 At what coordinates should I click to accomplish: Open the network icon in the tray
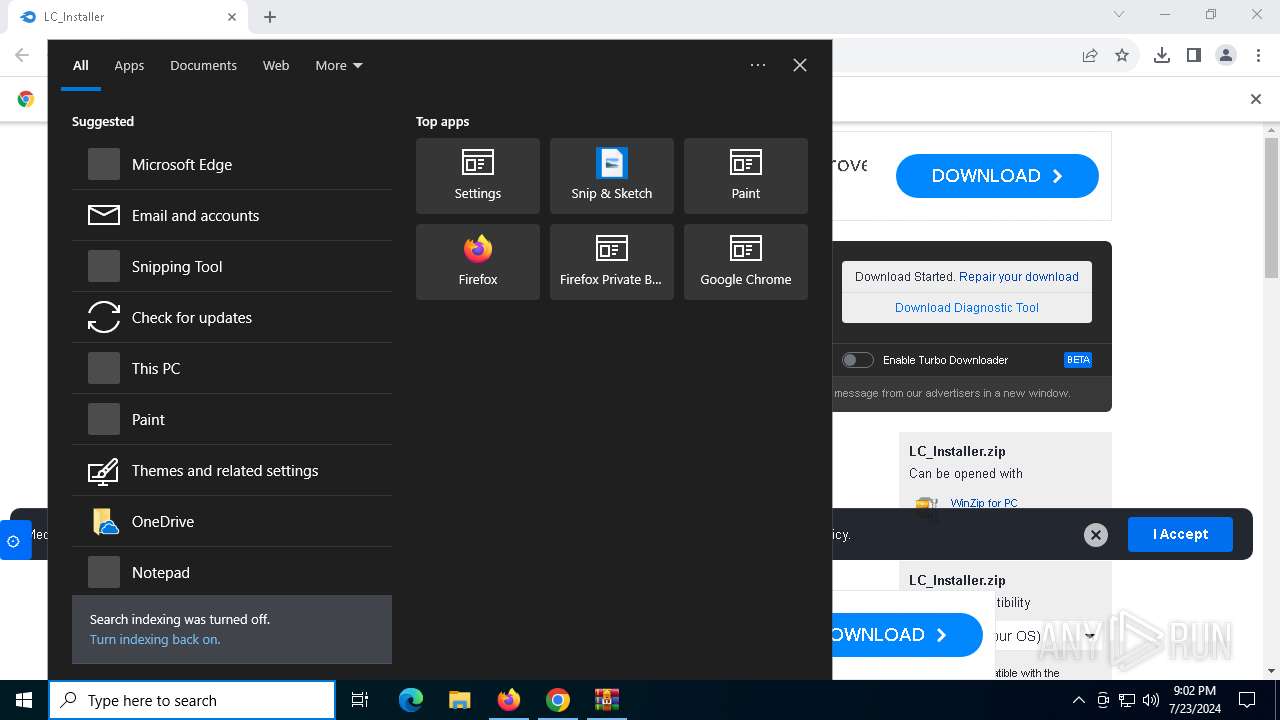1127,700
